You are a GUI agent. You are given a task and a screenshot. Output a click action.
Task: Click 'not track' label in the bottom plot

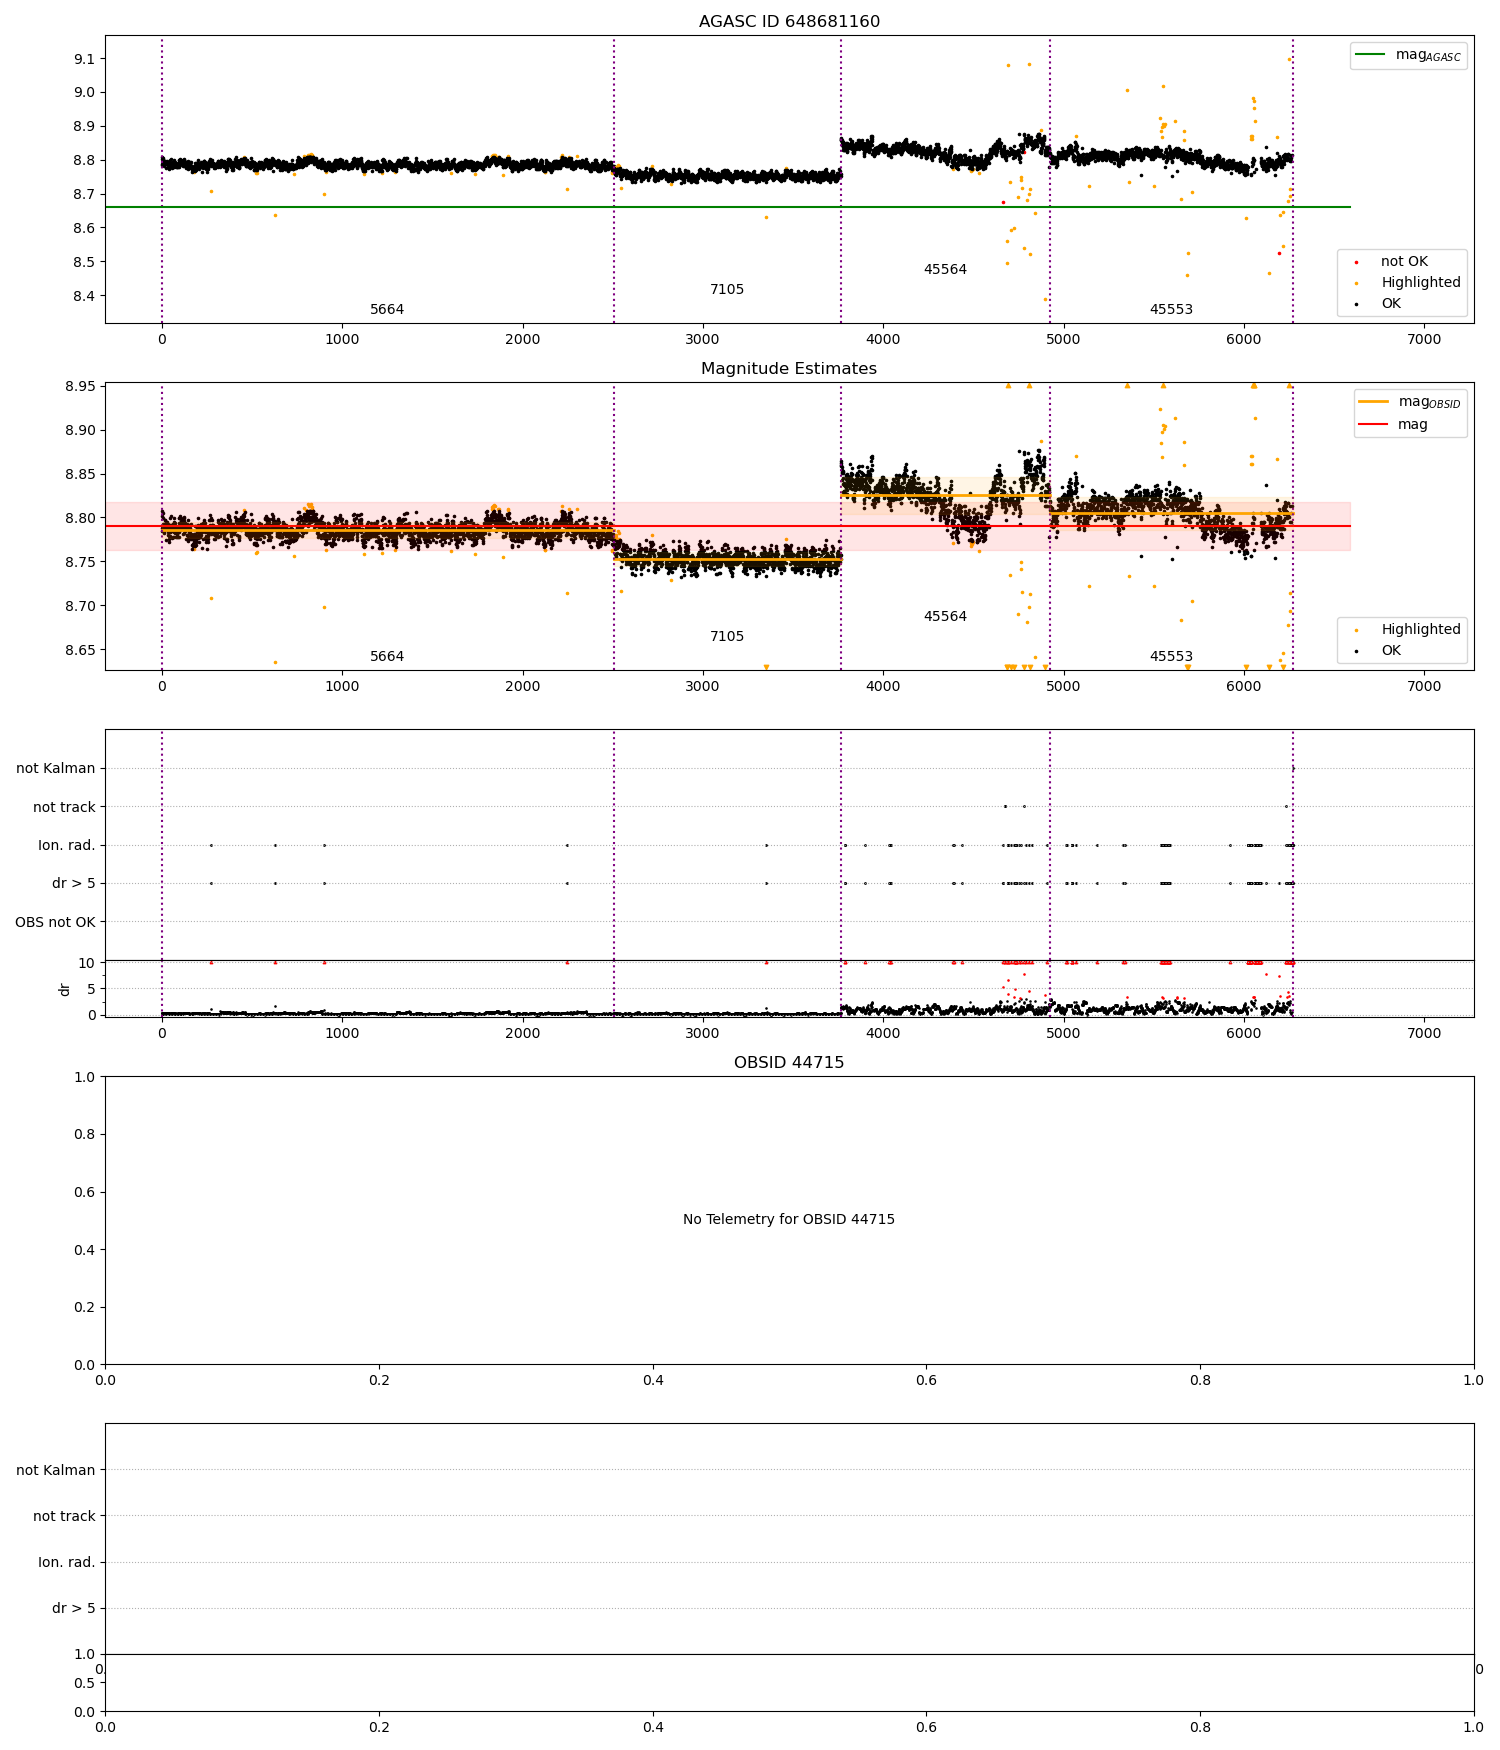(64, 1517)
